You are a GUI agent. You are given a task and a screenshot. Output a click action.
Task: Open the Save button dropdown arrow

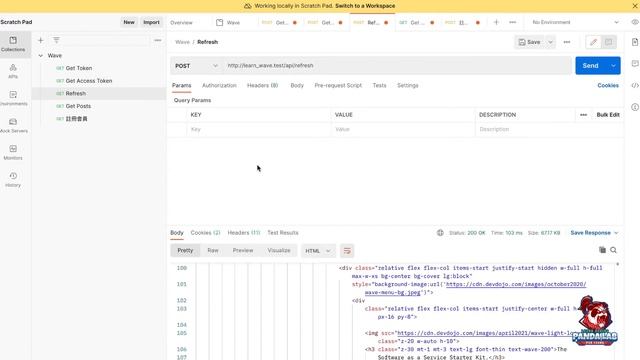(x=550, y=42)
